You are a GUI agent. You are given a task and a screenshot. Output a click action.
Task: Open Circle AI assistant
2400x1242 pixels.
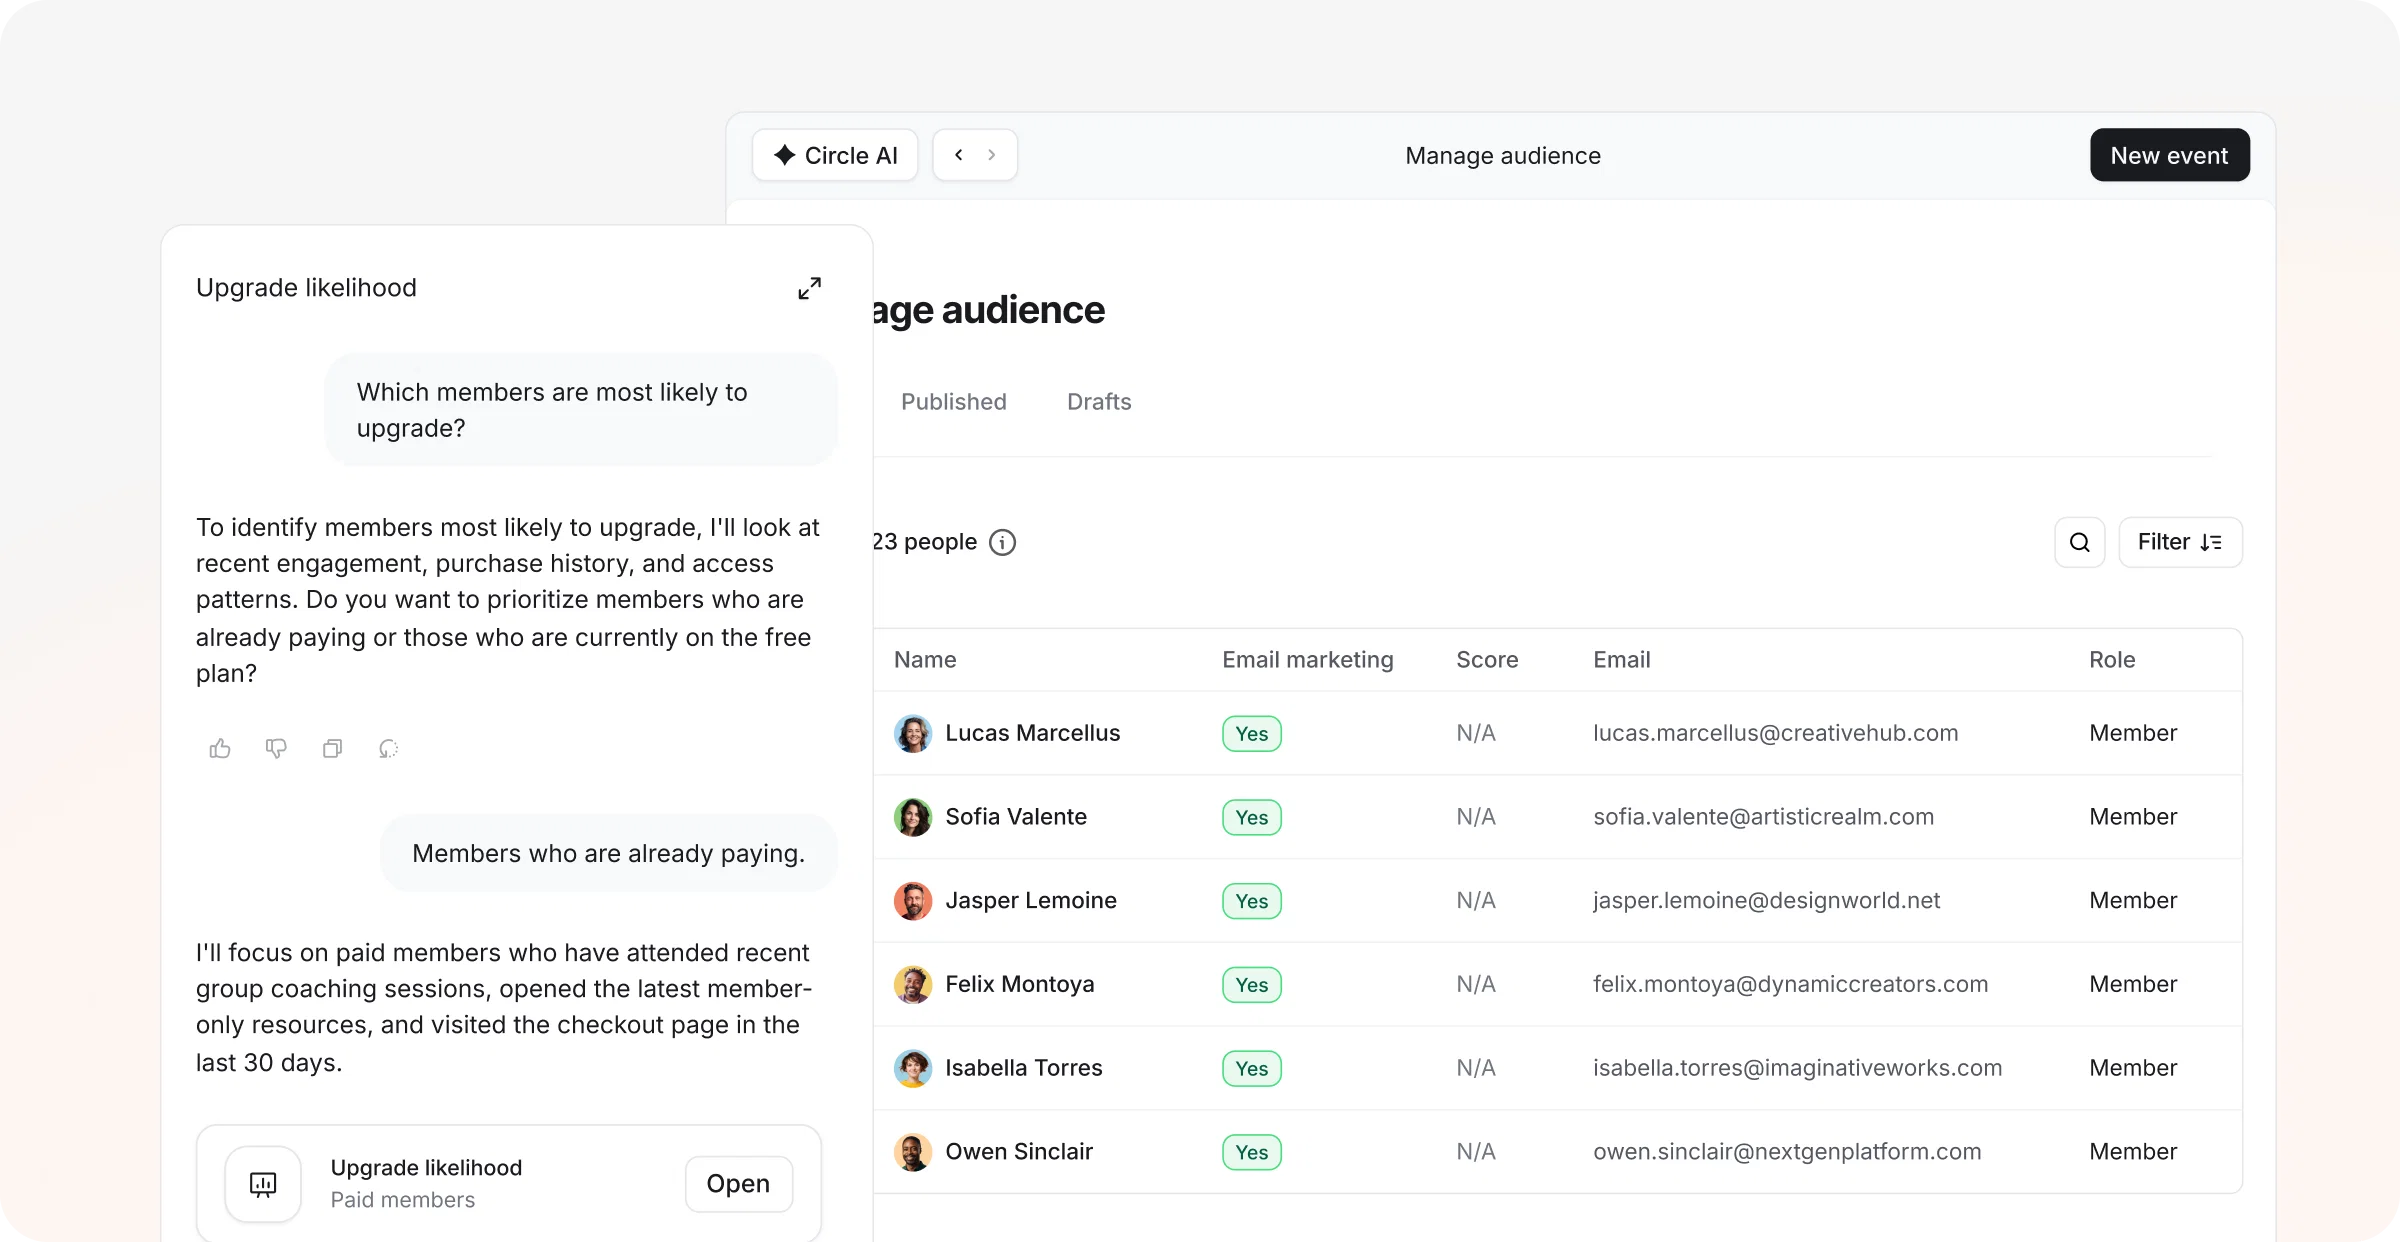835,155
